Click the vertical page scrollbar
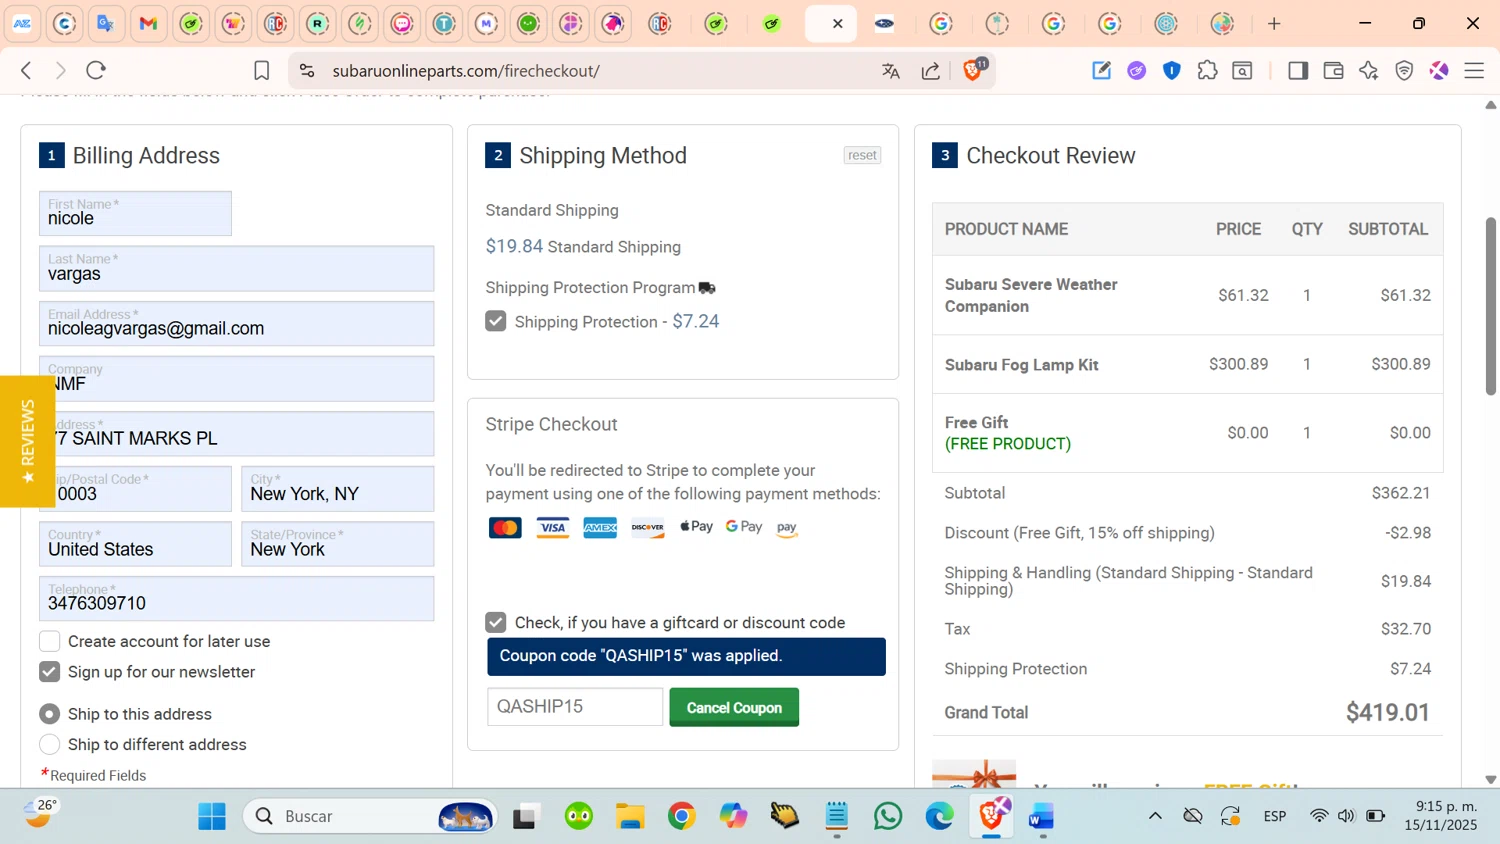The width and height of the screenshot is (1500, 844). [x=1491, y=305]
